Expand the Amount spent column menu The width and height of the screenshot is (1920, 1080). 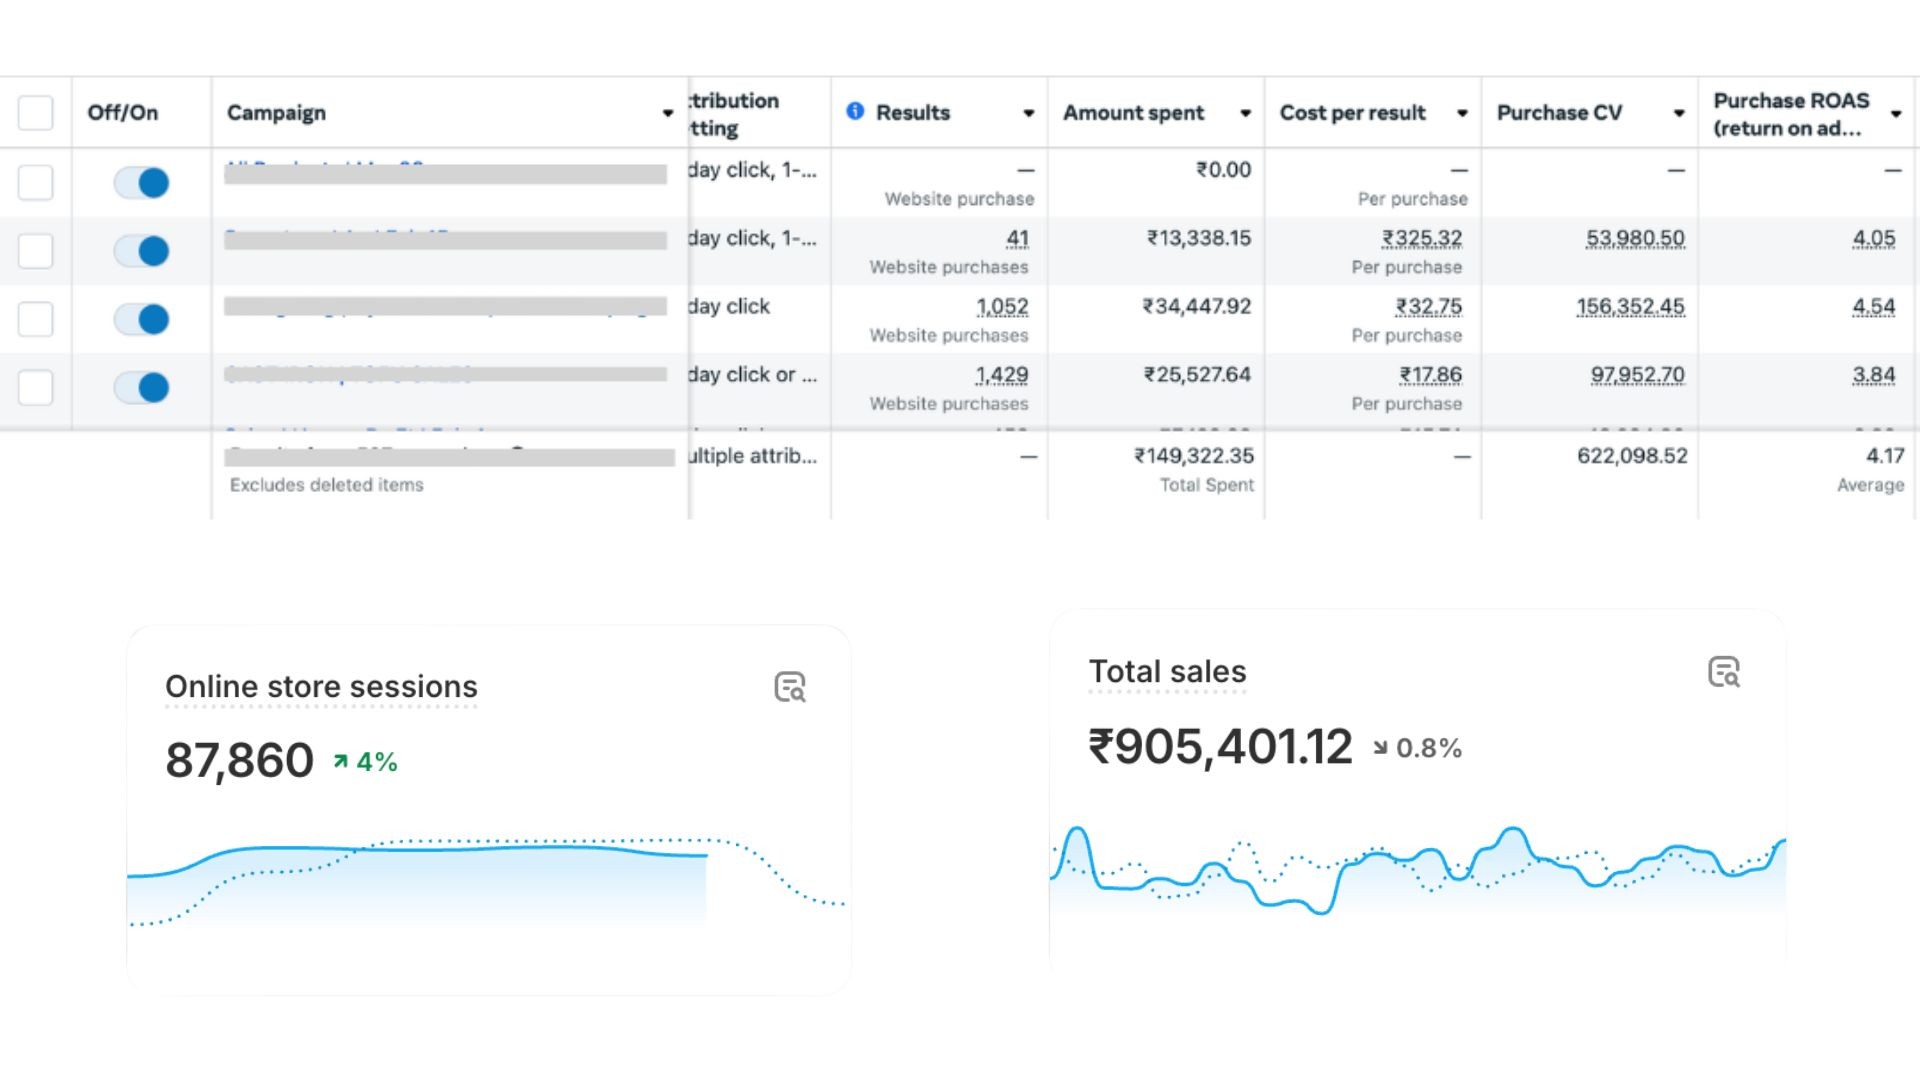[1245, 113]
